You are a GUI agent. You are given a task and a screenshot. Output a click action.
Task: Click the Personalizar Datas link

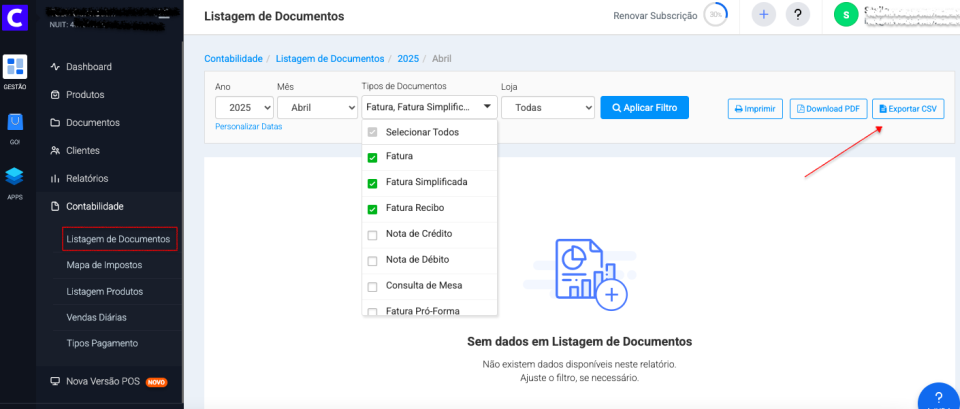(249, 127)
